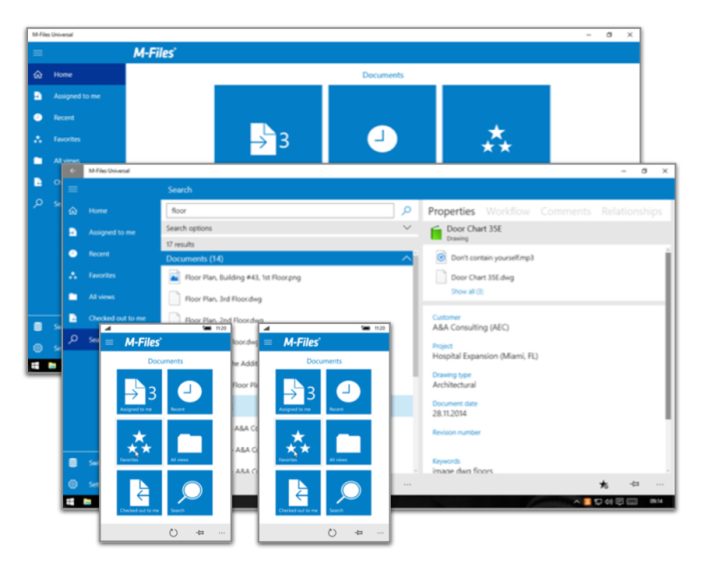Viewport: 701px width, 570px height.
Task: Open Favorites in the back window sidebar
Action: (77, 139)
